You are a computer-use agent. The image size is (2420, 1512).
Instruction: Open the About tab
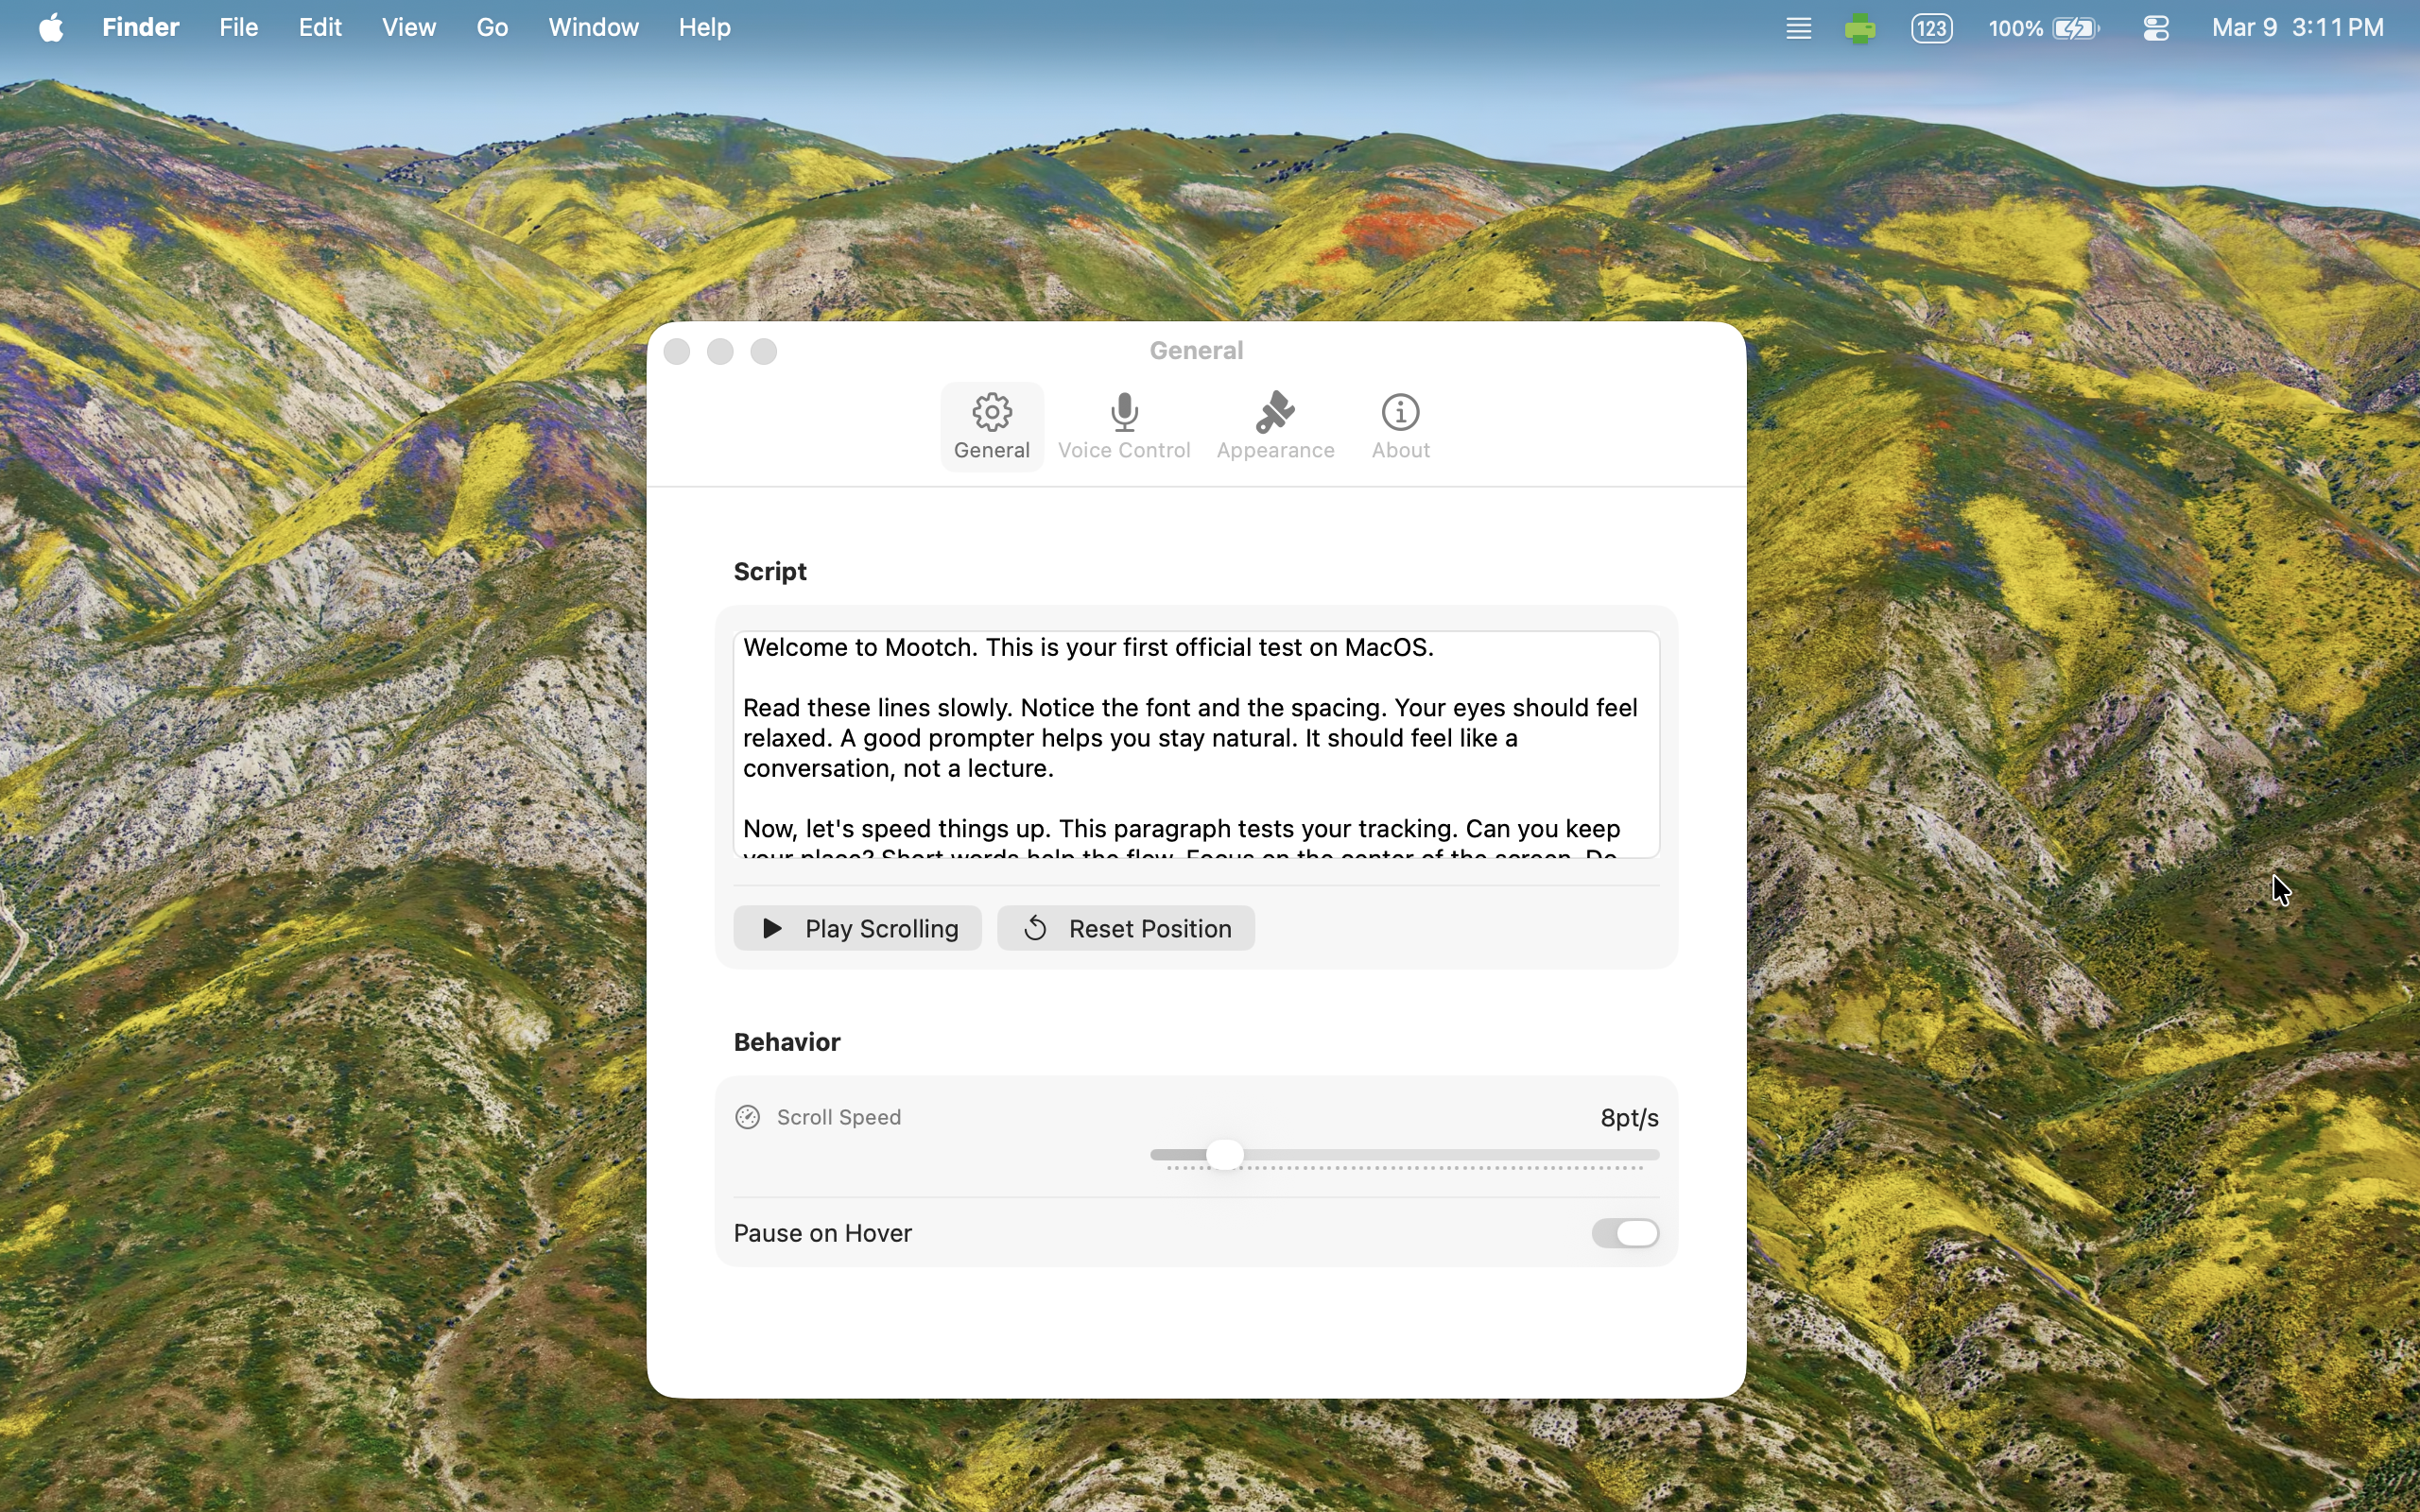1400,427
